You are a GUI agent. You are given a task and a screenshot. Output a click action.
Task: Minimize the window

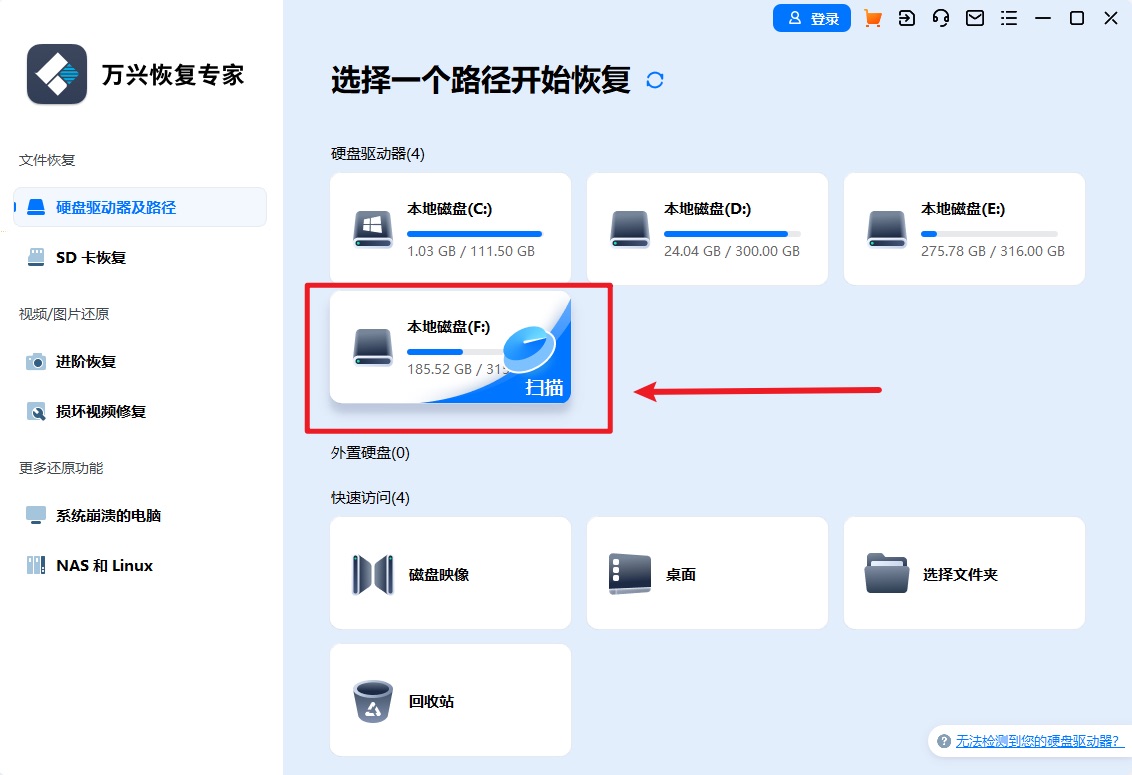click(x=1042, y=18)
